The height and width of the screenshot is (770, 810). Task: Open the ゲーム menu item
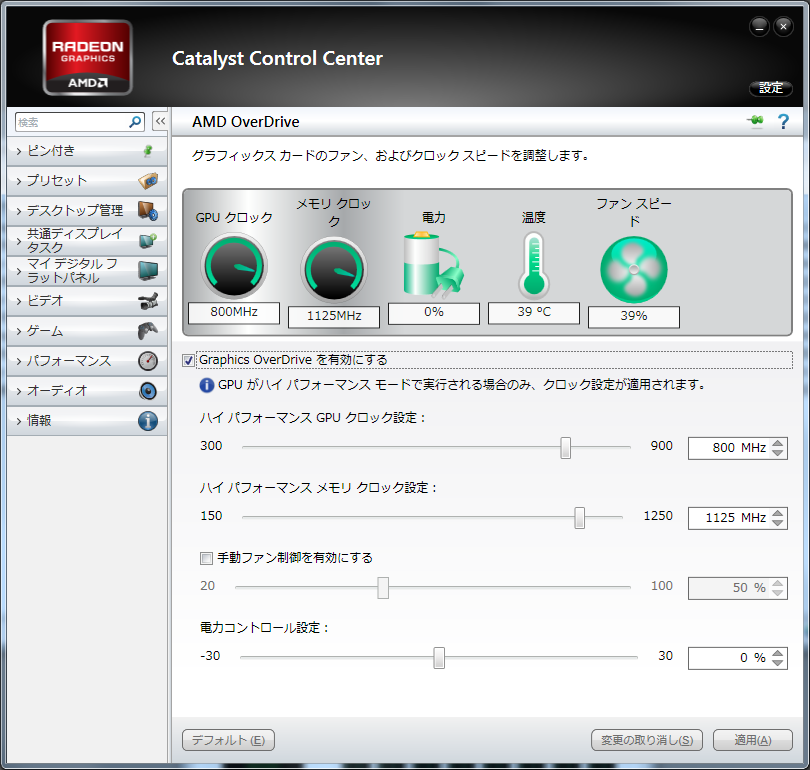click(x=85, y=331)
